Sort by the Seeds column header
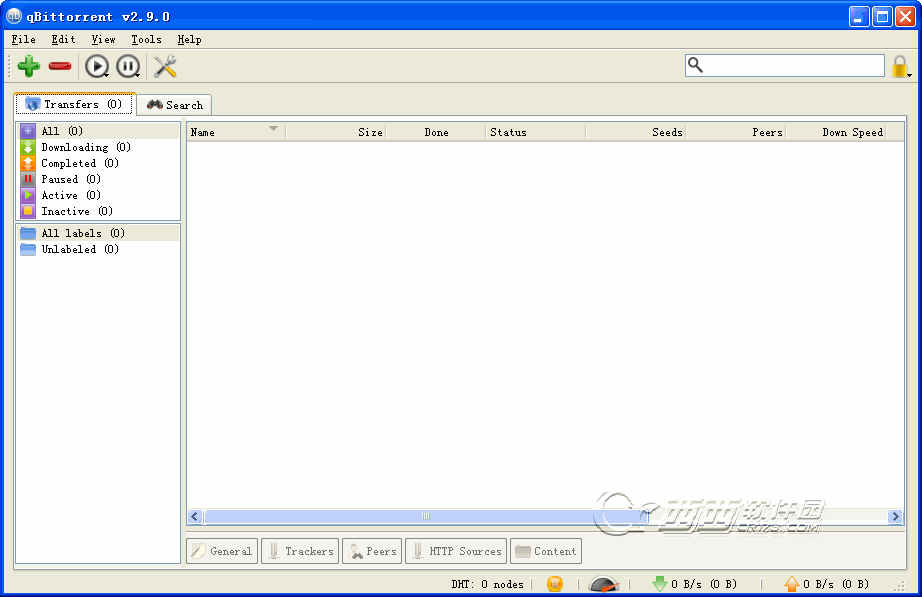This screenshot has width=922, height=597. (636, 132)
